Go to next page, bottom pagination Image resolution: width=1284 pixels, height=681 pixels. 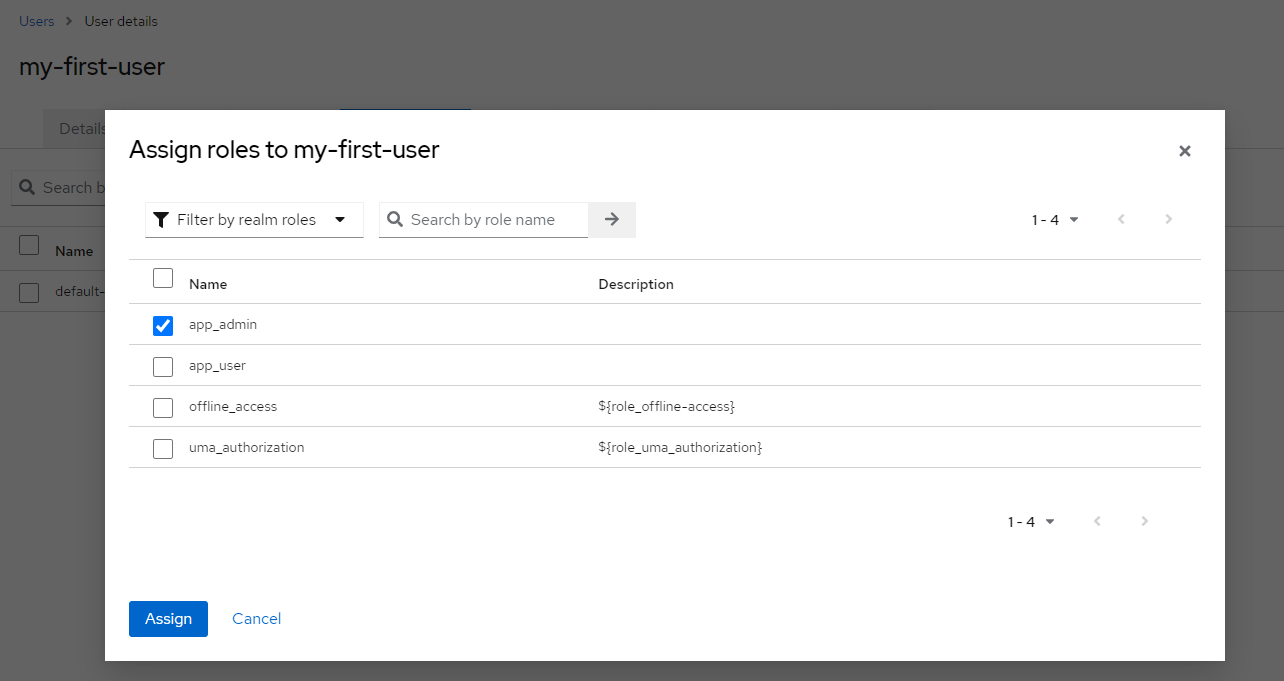pyautogui.click(x=1144, y=521)
